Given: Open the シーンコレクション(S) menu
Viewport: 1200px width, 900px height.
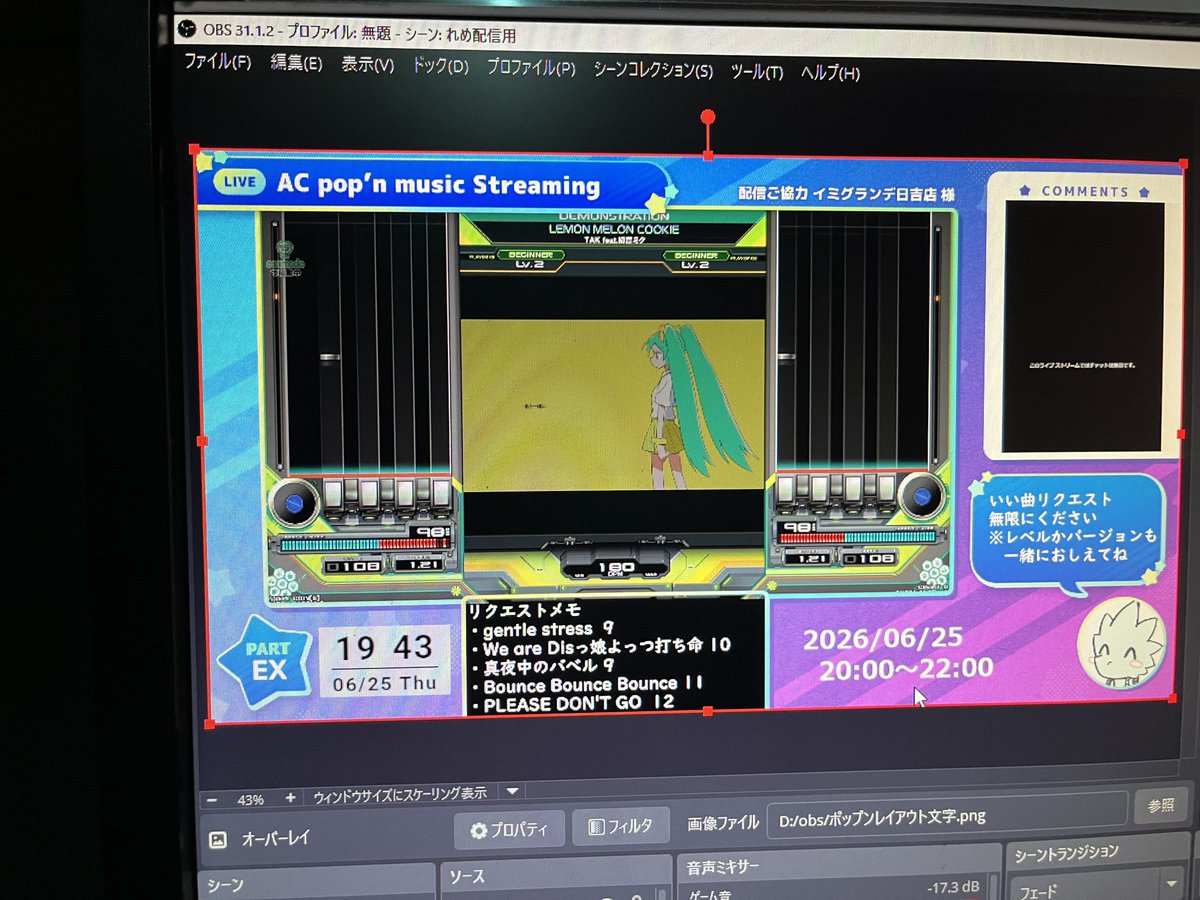Looking at the screenshot, I should click(x=653, y=71).
